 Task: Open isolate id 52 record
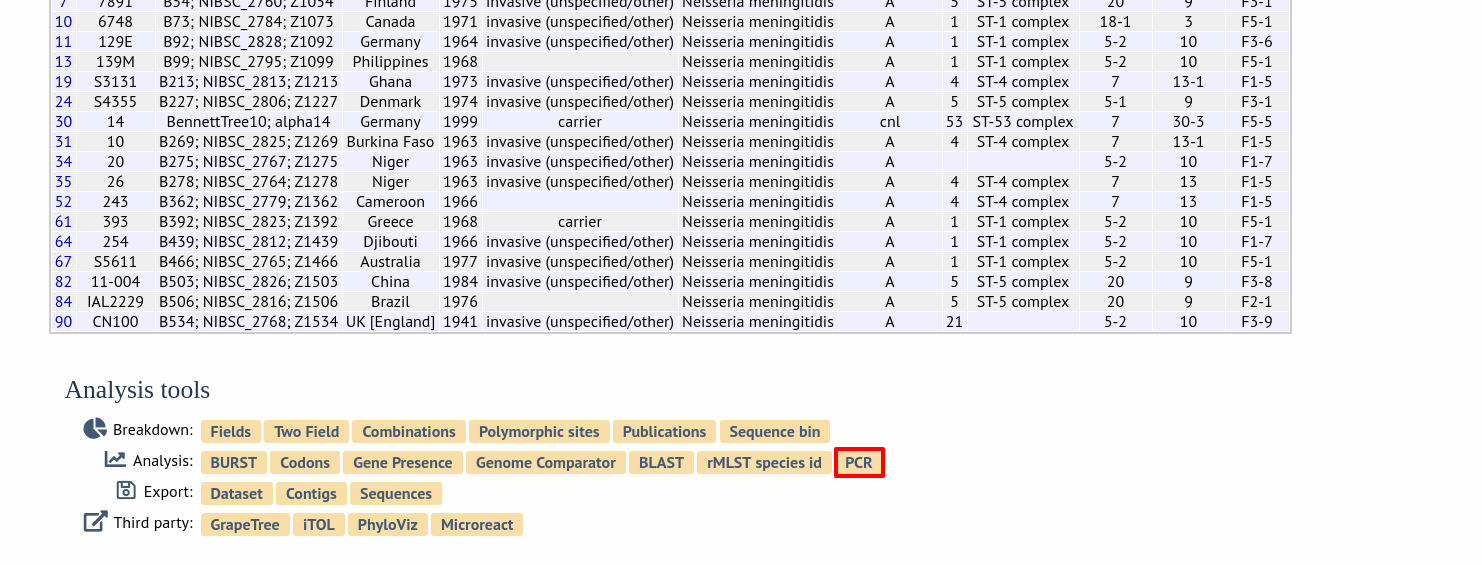pyautogui.click(x=63, y=202)
